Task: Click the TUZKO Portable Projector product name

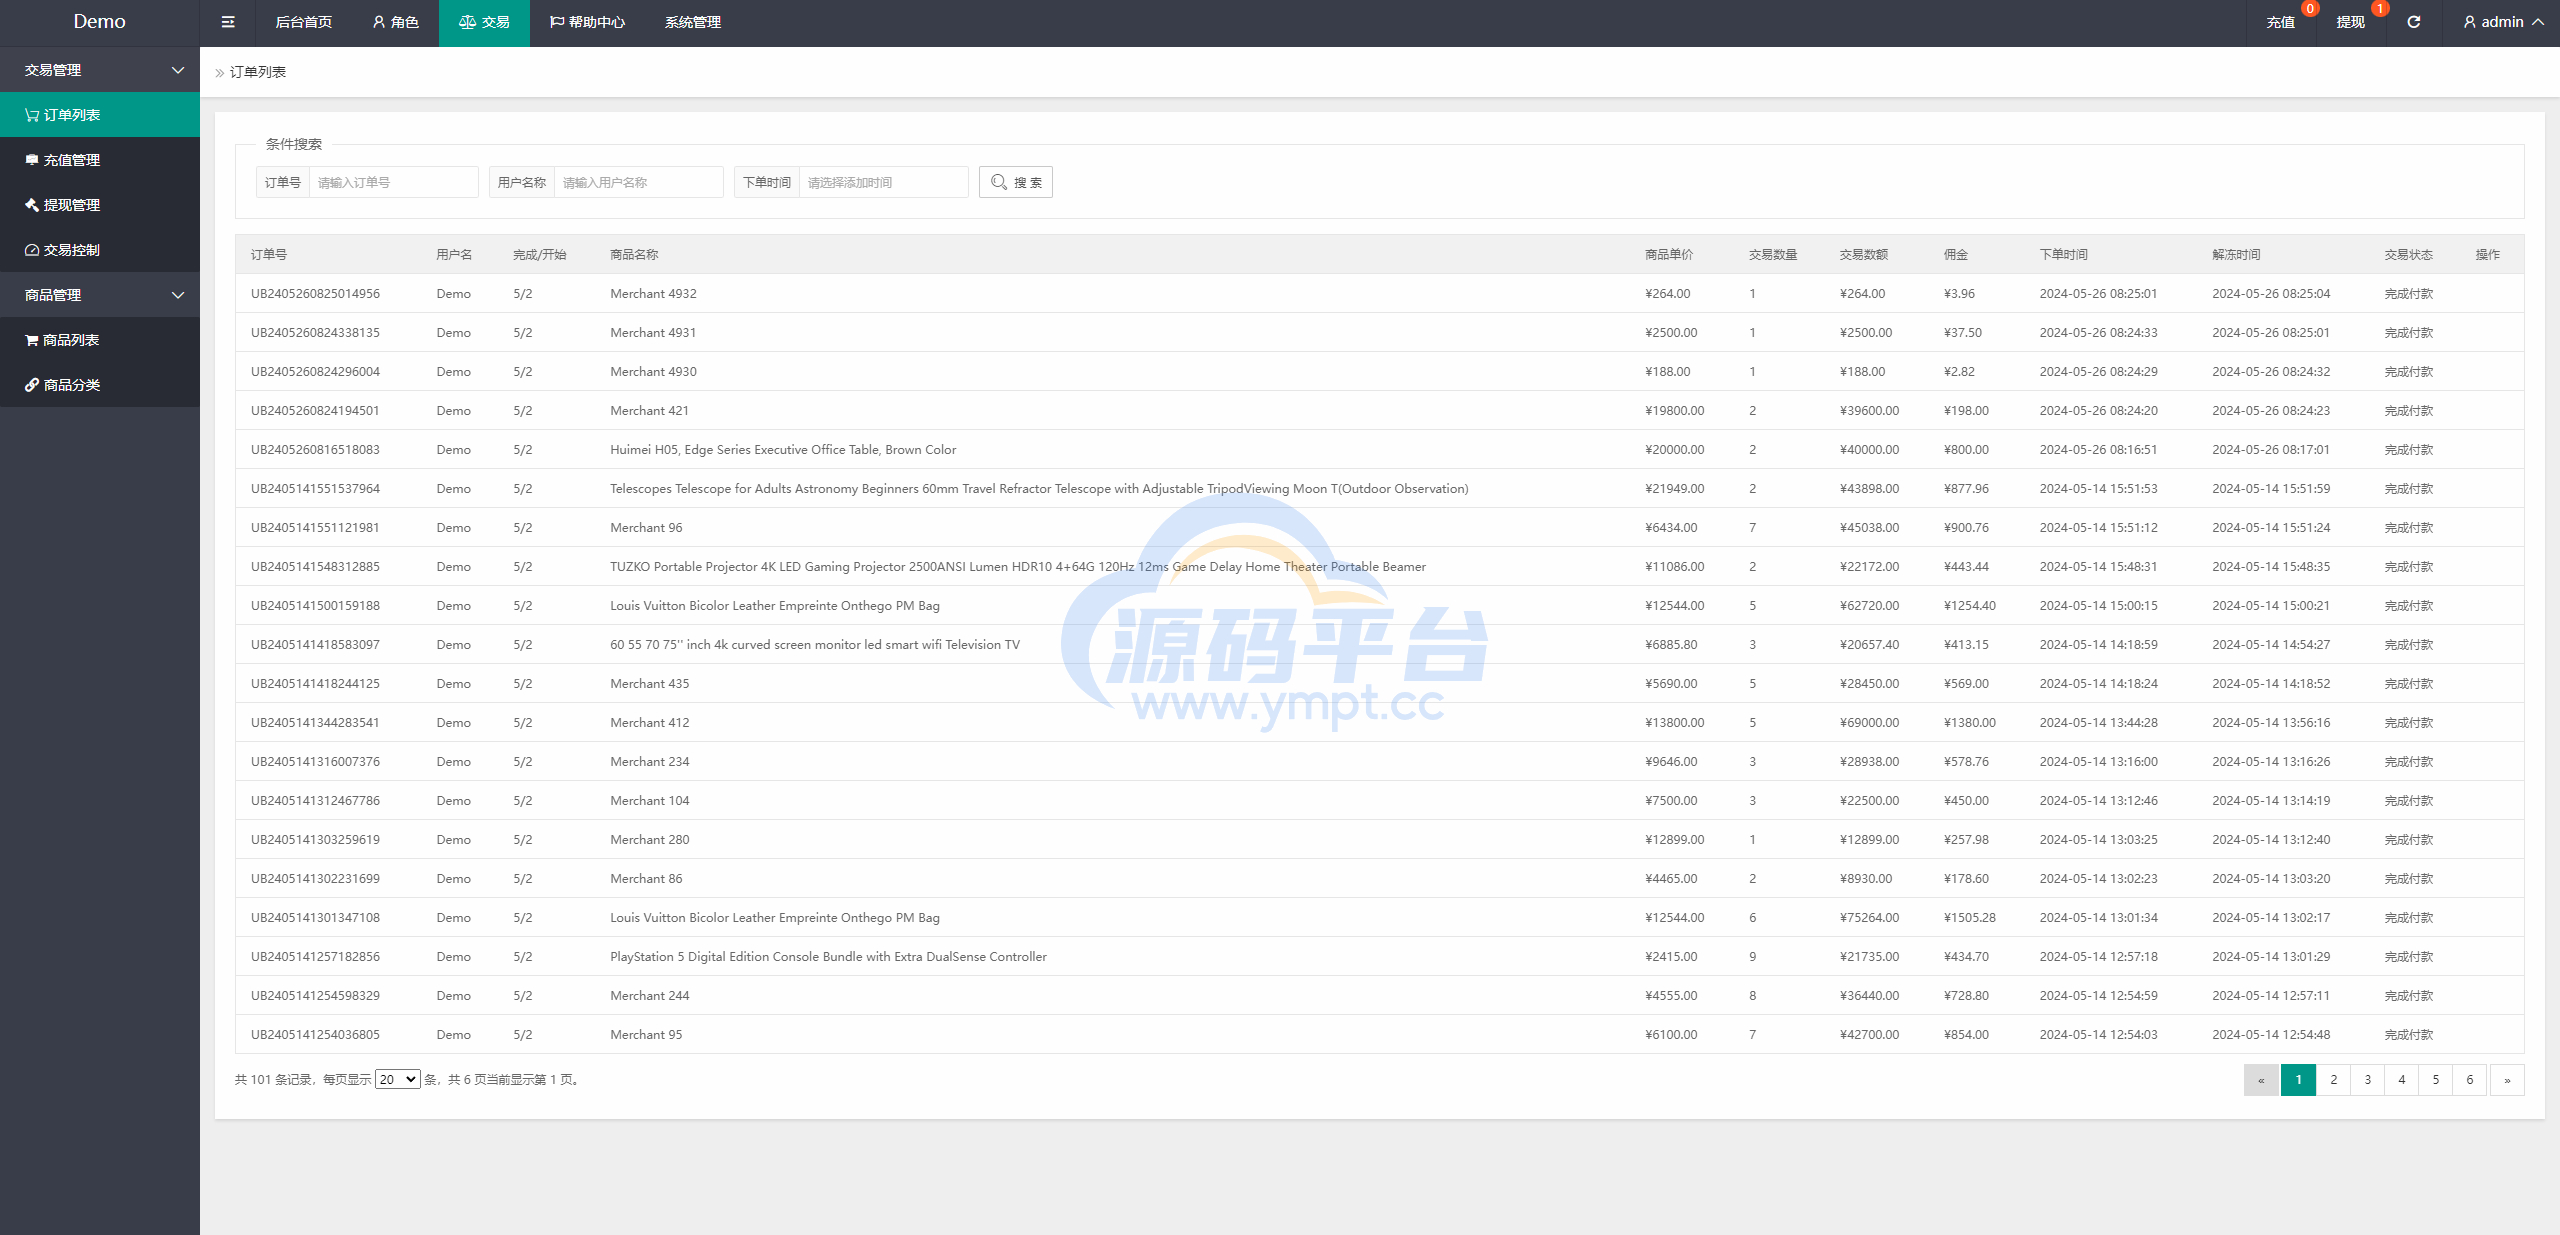Action: pyautogui.click(x=1018, y=567)
